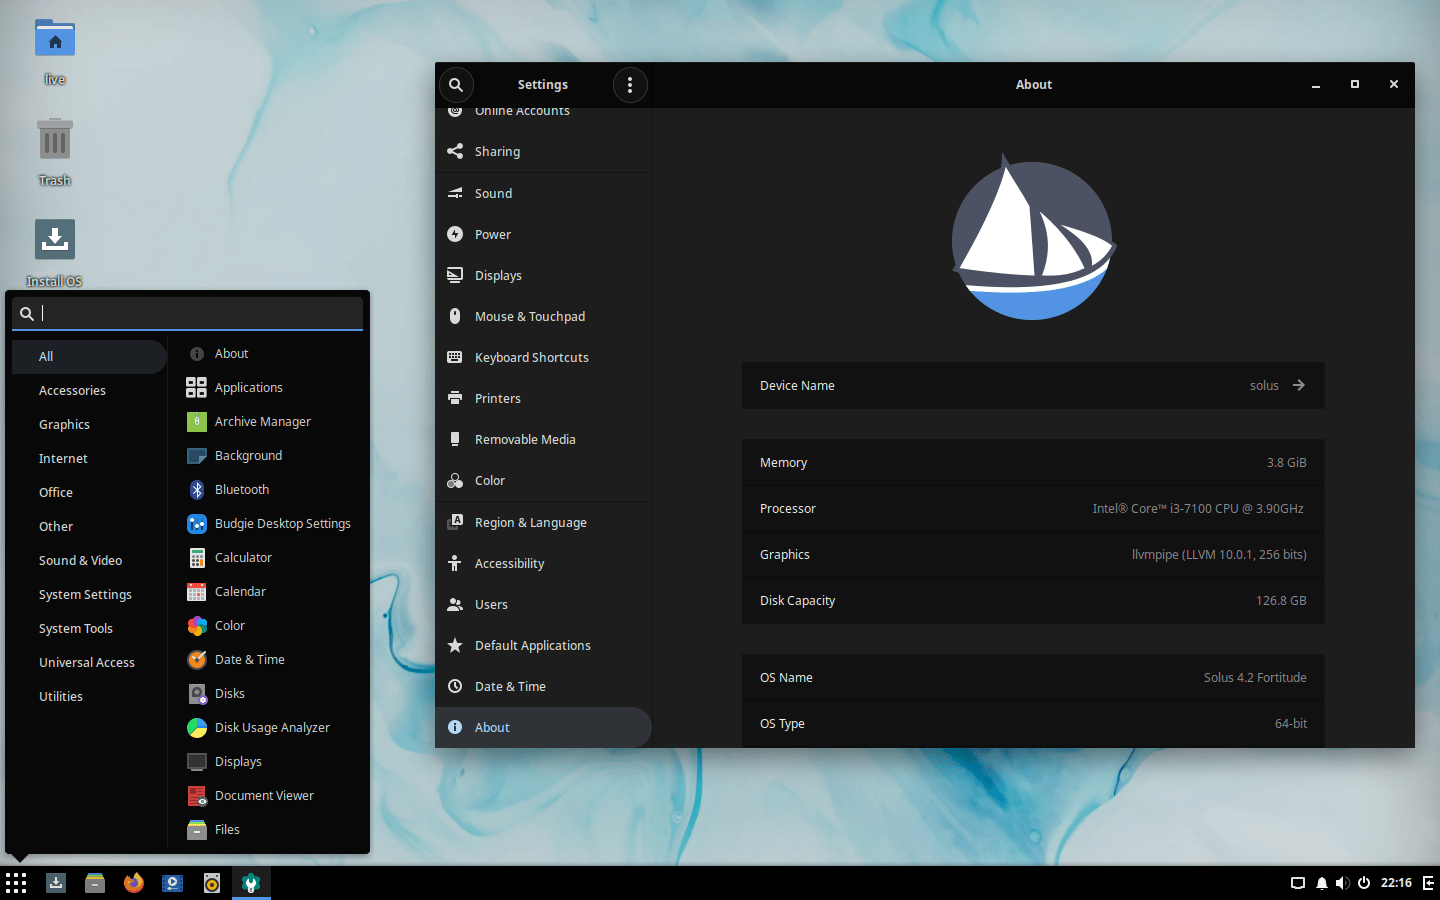The height and width of the screenshot is (900, 1440).
Task: Open volume control in system tray
Action: (1342, 883)
